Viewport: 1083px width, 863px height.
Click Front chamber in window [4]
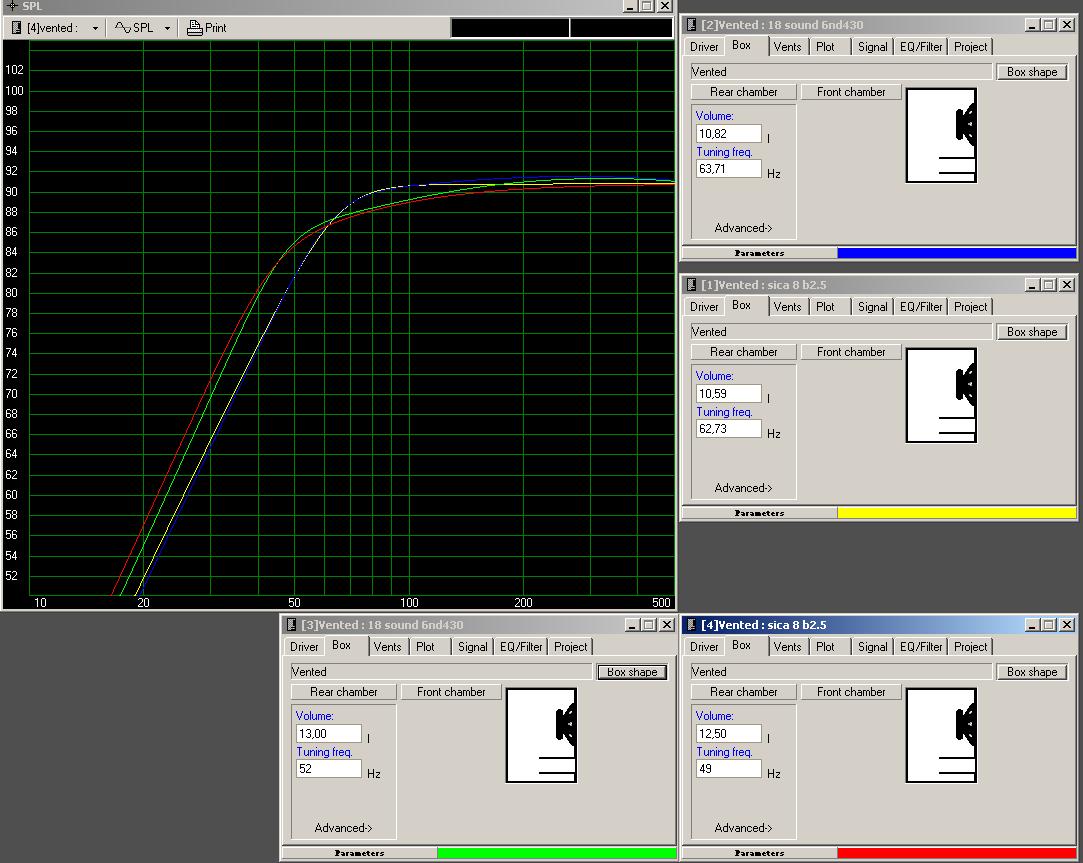(x=851, y=692)
